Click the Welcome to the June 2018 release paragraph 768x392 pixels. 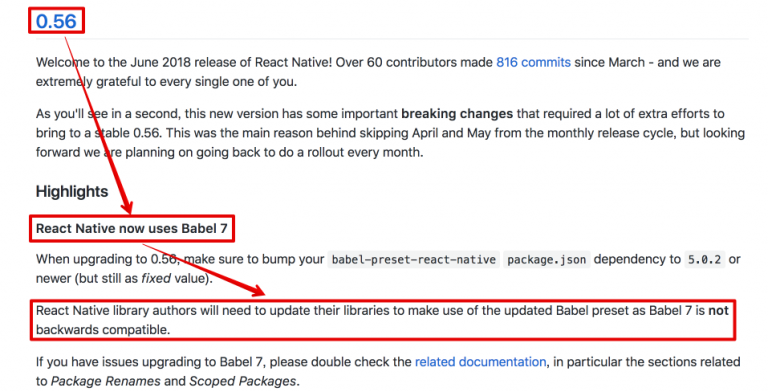pyautogui.click(x=378, y=72)
